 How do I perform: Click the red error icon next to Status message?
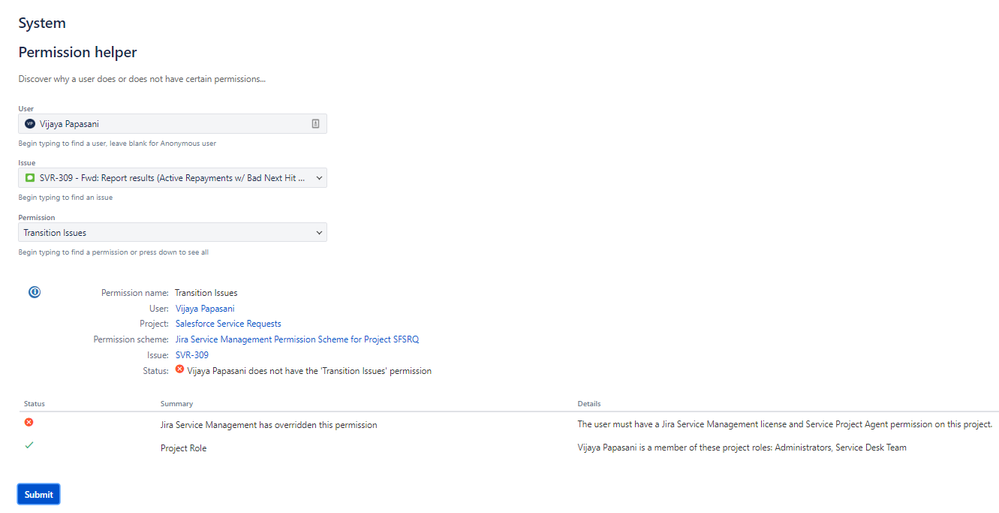click(180, 369)
